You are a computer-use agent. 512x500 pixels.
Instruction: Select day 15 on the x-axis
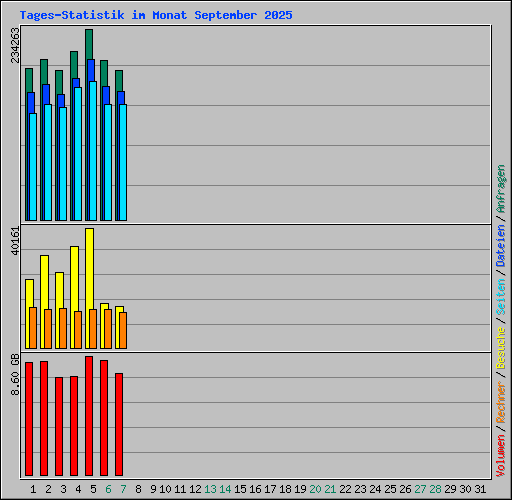point(240,489)
